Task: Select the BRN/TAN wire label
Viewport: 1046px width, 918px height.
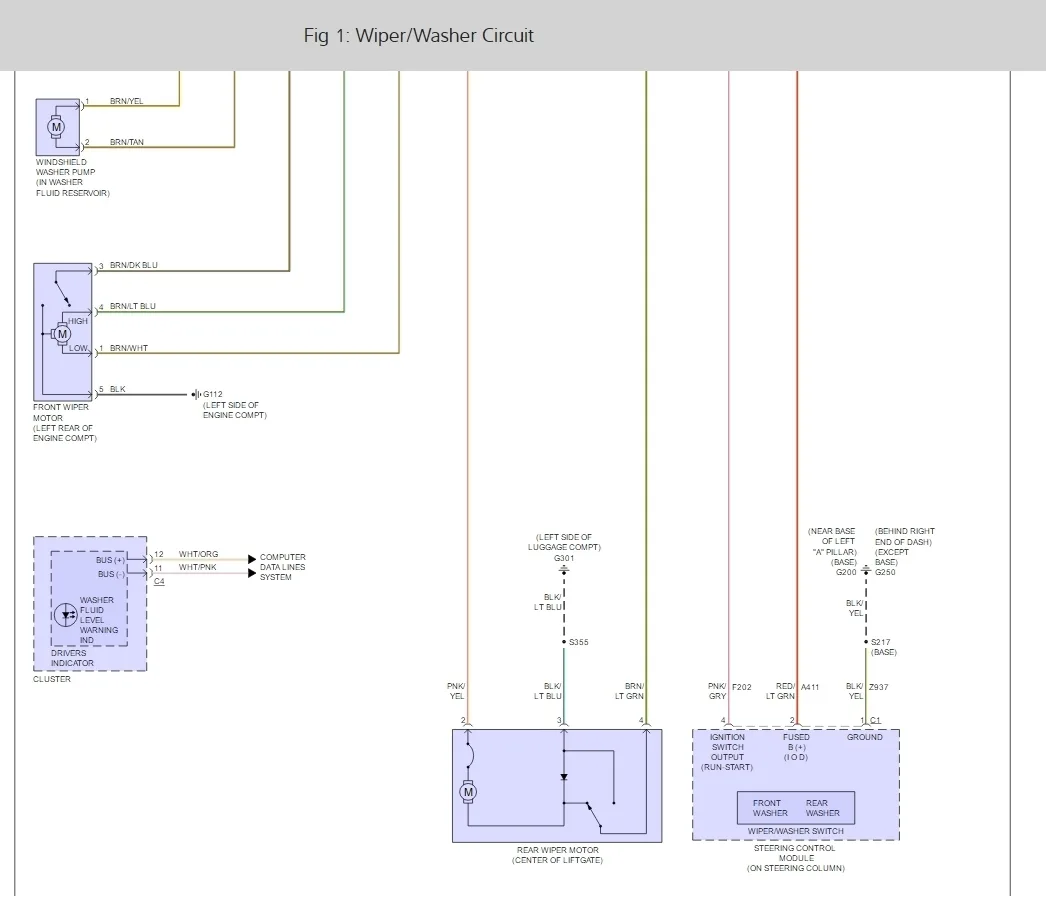Action: (x=127, y=142)
